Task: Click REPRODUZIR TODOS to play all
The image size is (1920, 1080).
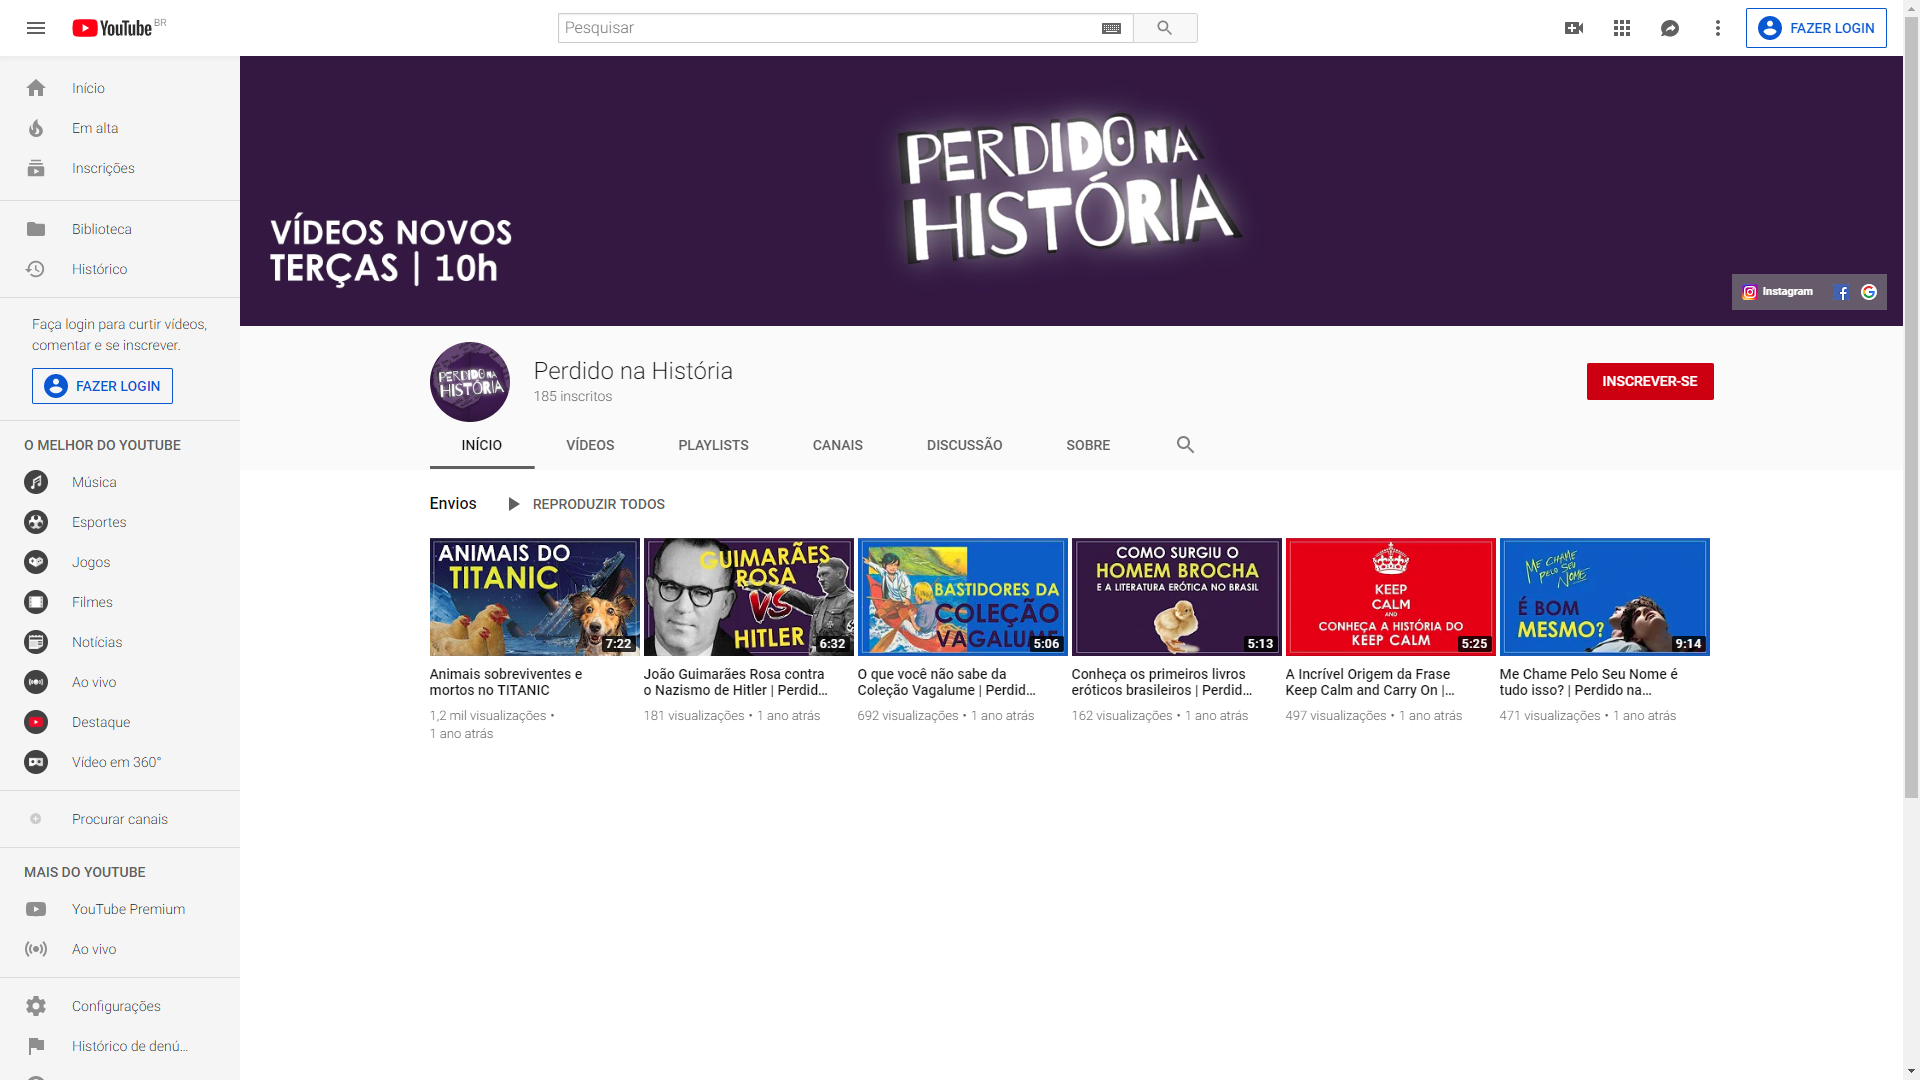Action: point(587,504)
